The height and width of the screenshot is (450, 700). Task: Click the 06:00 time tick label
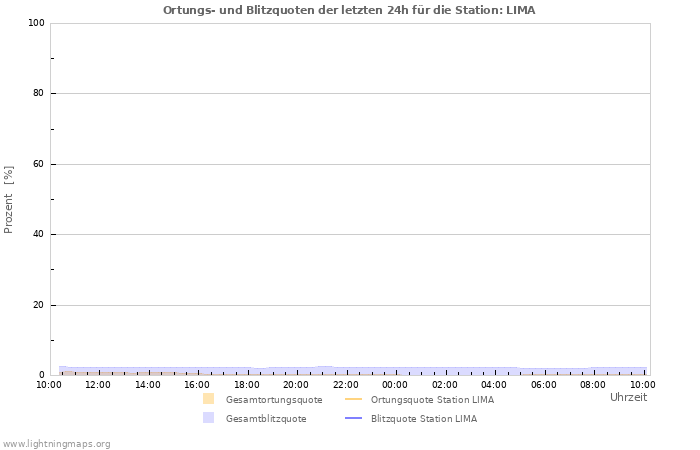(x=544, y=384)
